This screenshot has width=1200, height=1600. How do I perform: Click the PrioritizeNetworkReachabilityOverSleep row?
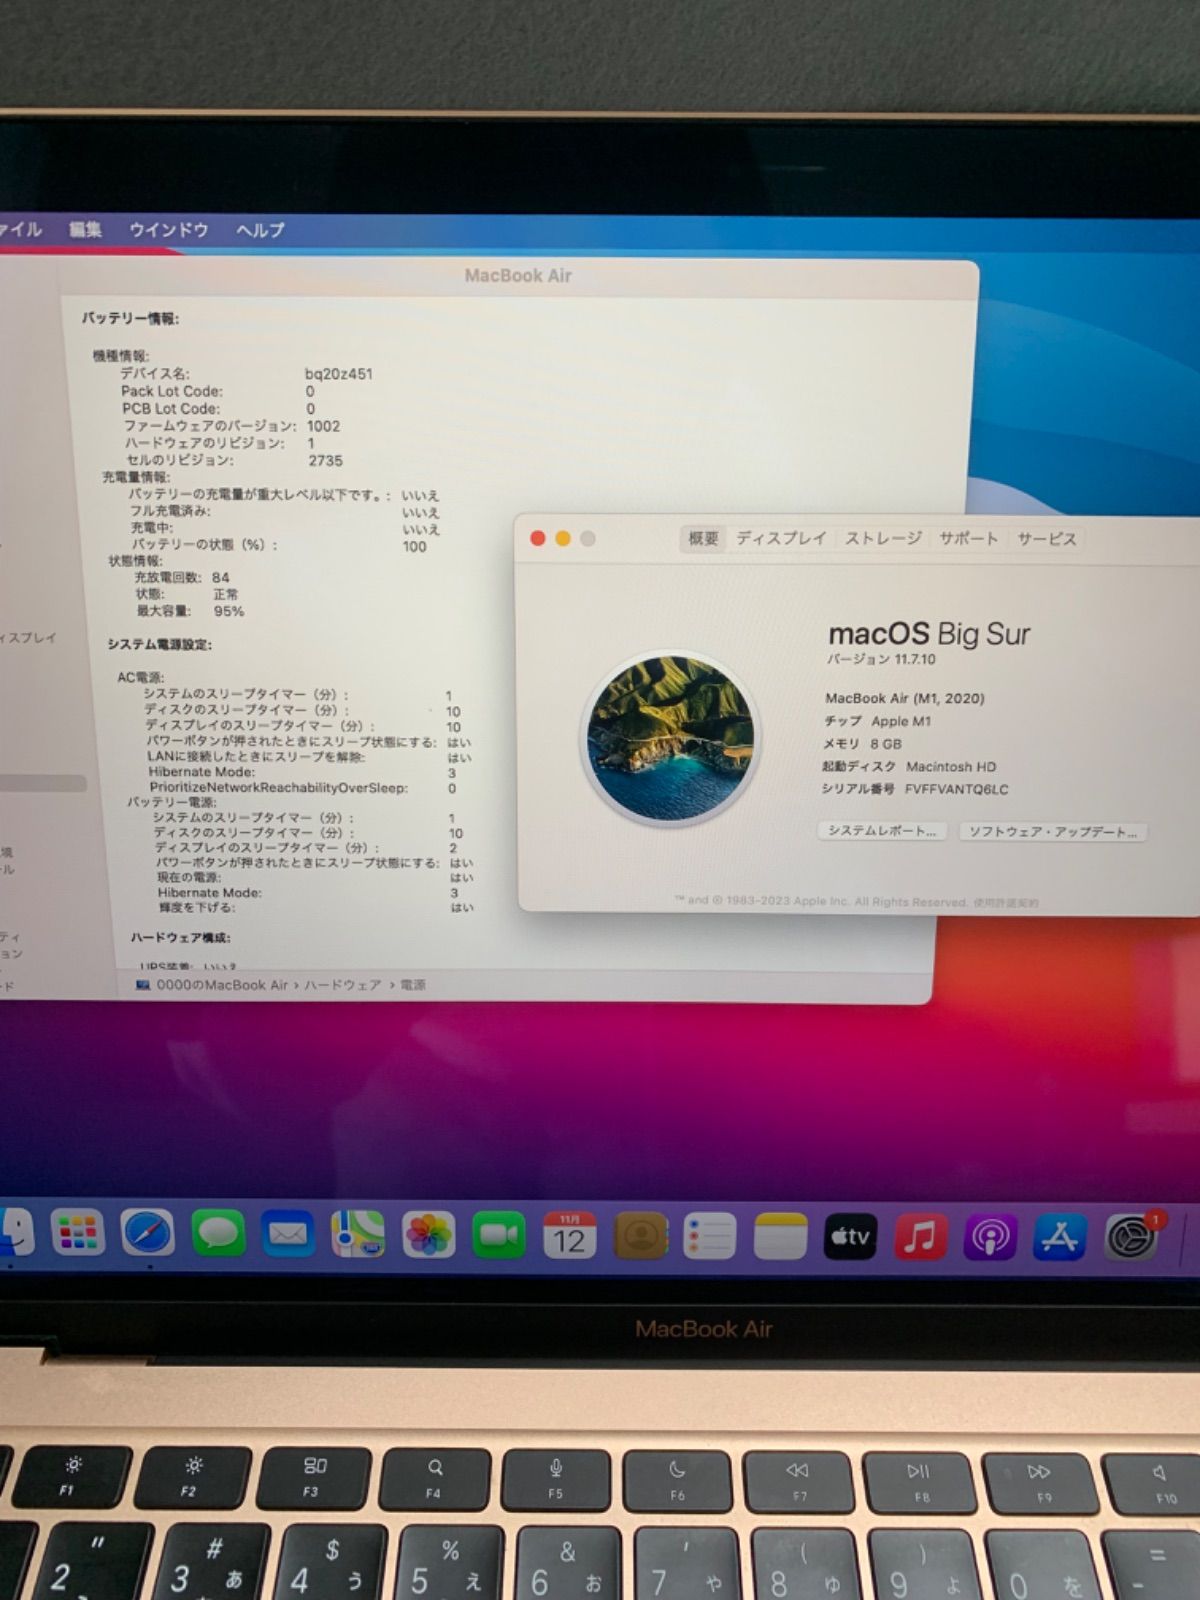pos(303,788)
